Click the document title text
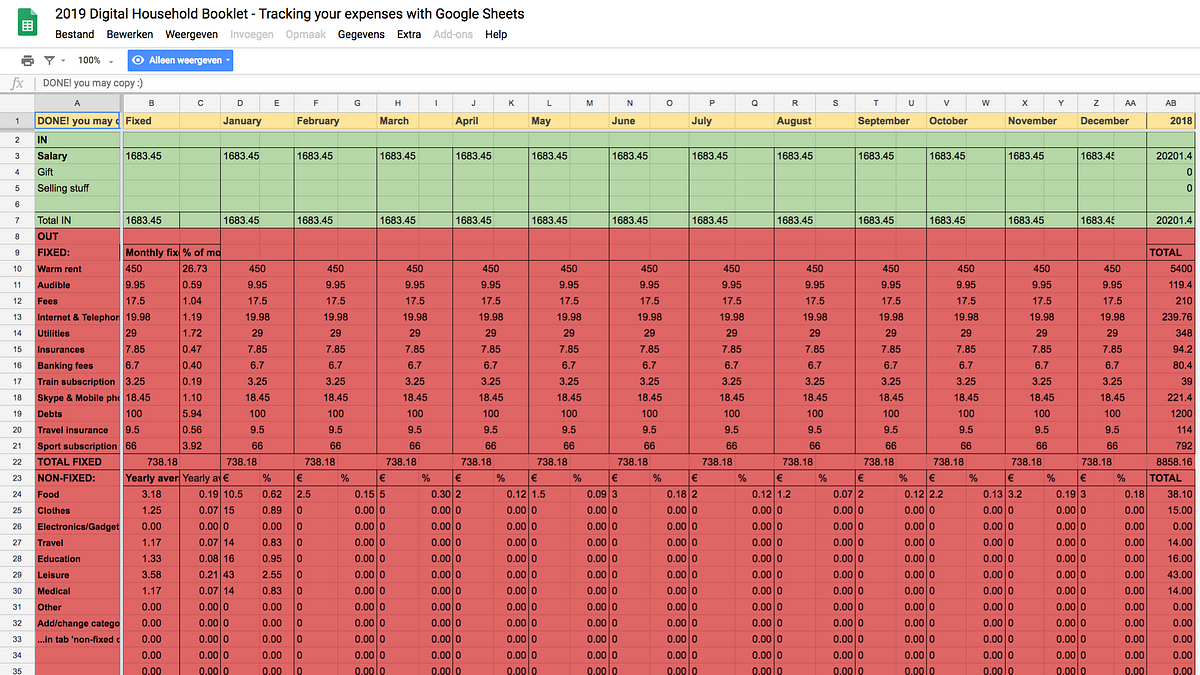This screenshot has height=675, width=1200. [x=290, y=14]
